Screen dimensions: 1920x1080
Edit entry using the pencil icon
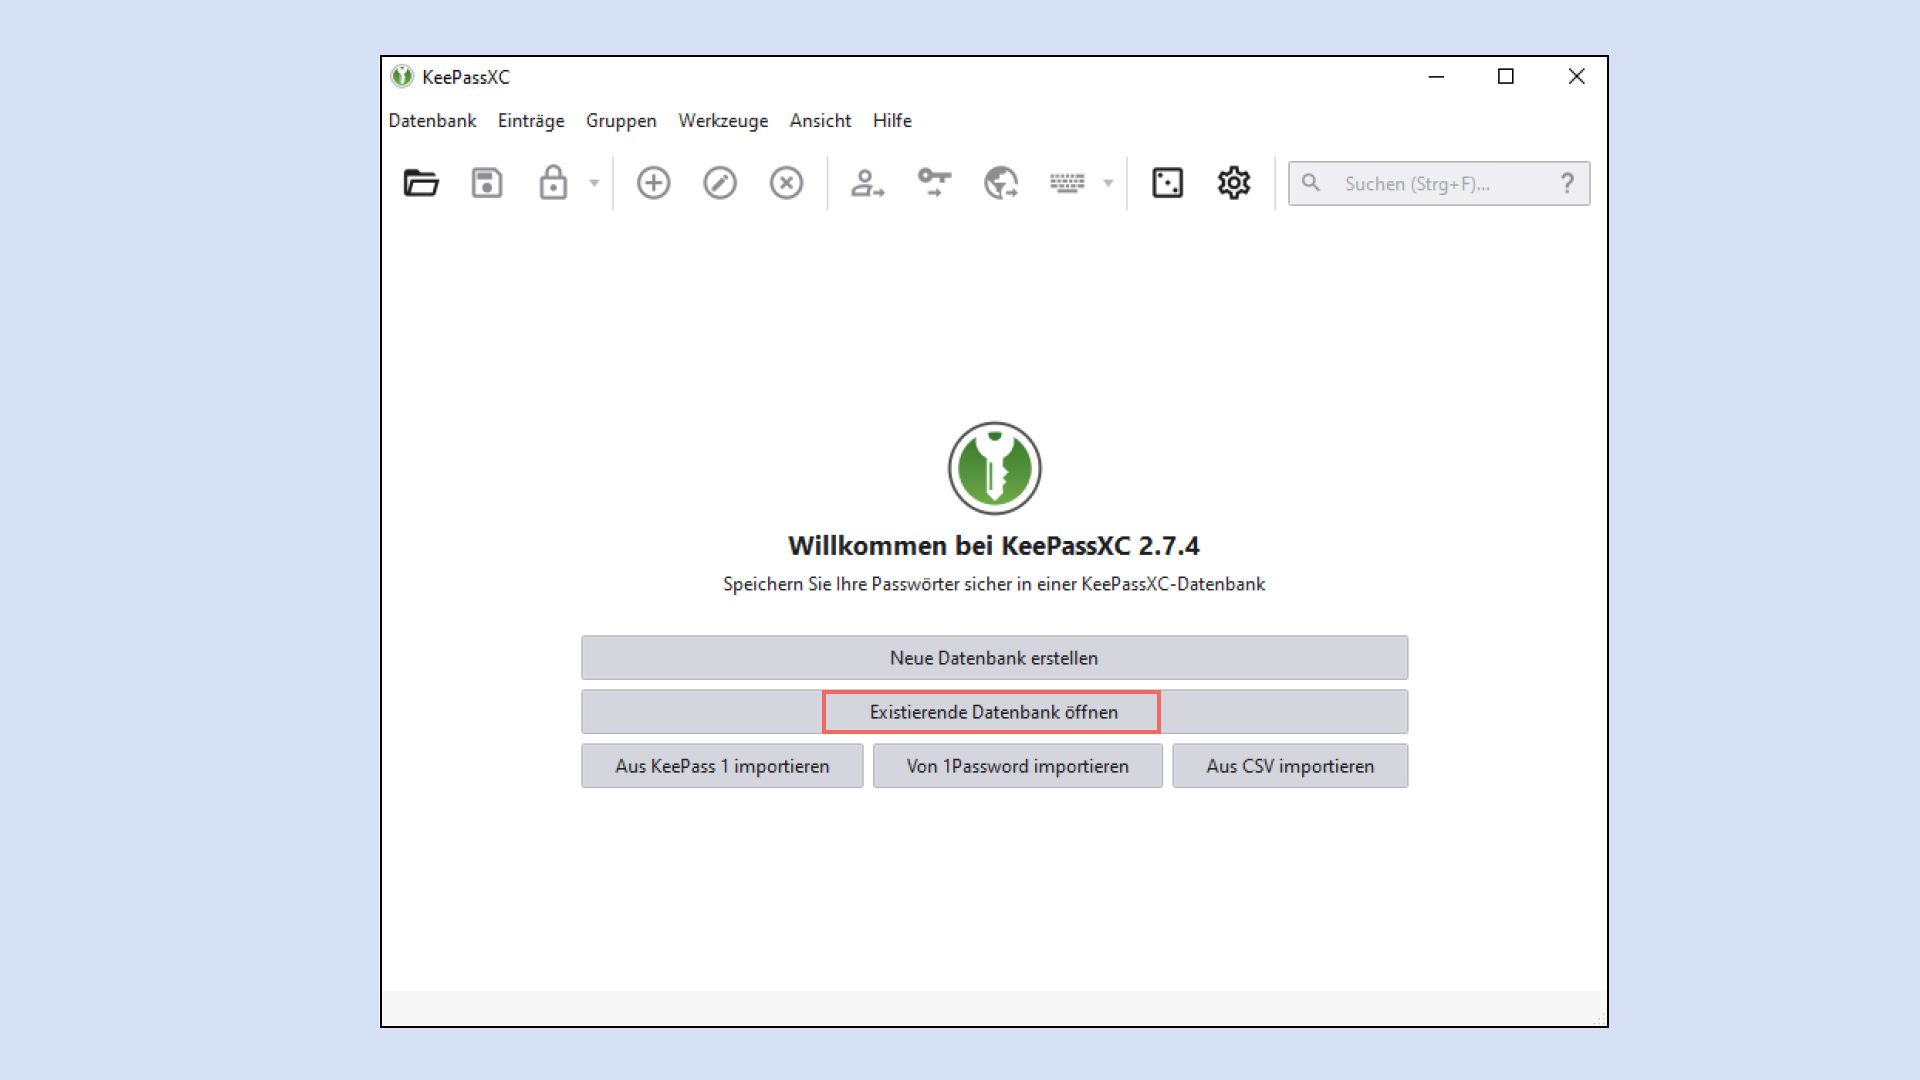pos(719,183)
